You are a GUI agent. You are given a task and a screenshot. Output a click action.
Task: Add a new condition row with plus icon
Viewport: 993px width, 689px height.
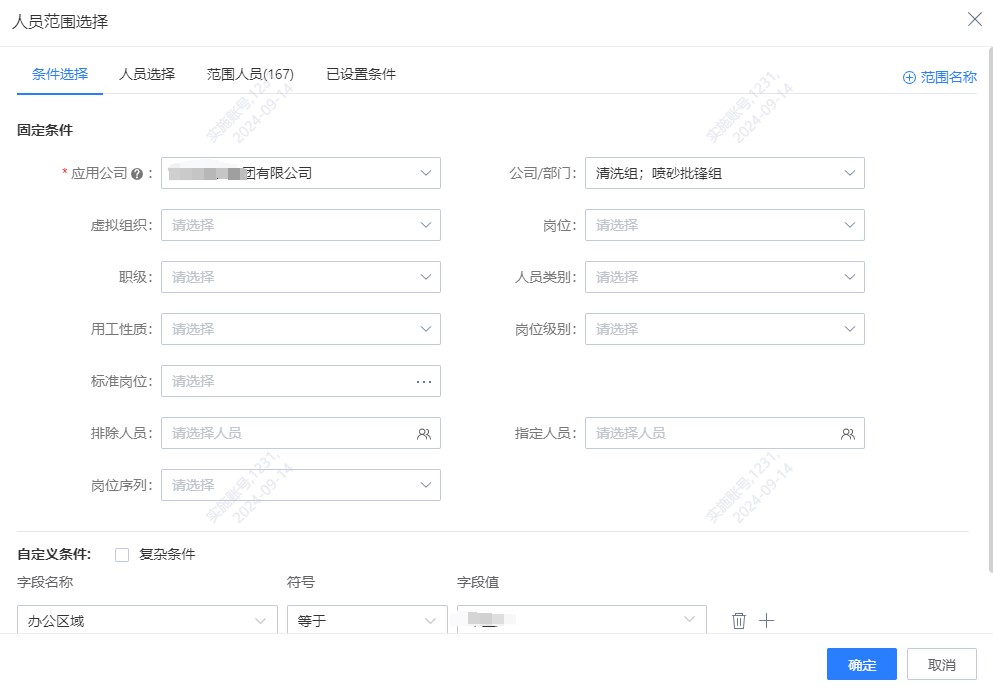pos(766,620)
